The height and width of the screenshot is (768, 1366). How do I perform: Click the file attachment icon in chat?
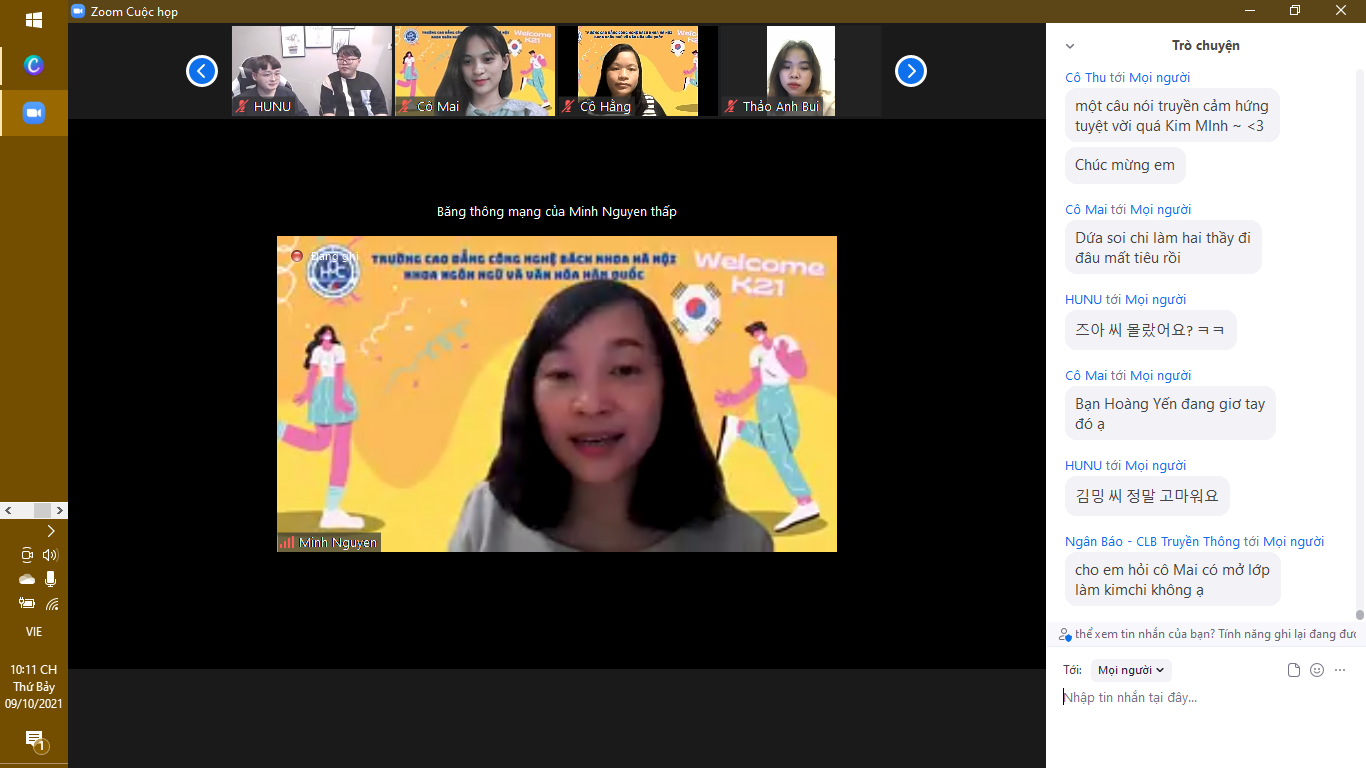pyautogui.click(x=1294, y=670)
